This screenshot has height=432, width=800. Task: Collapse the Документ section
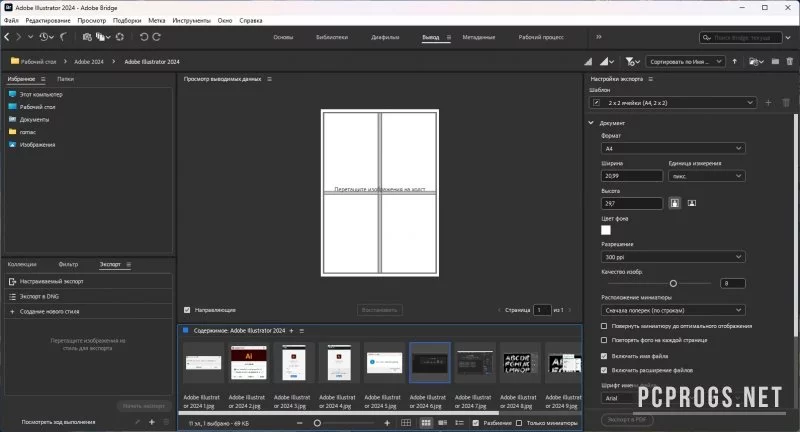pyautogui.click(x=591, y=123)
